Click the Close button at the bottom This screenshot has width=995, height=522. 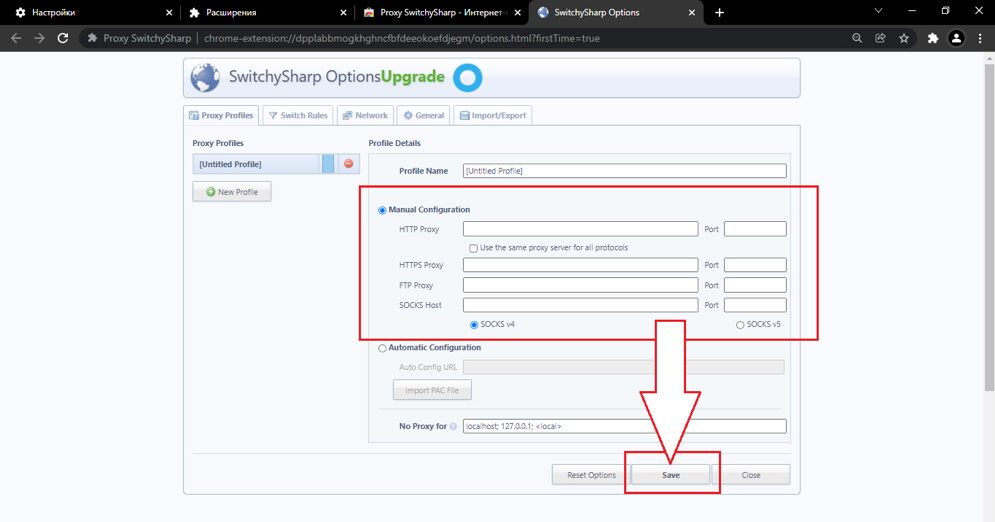coord(751,474)
